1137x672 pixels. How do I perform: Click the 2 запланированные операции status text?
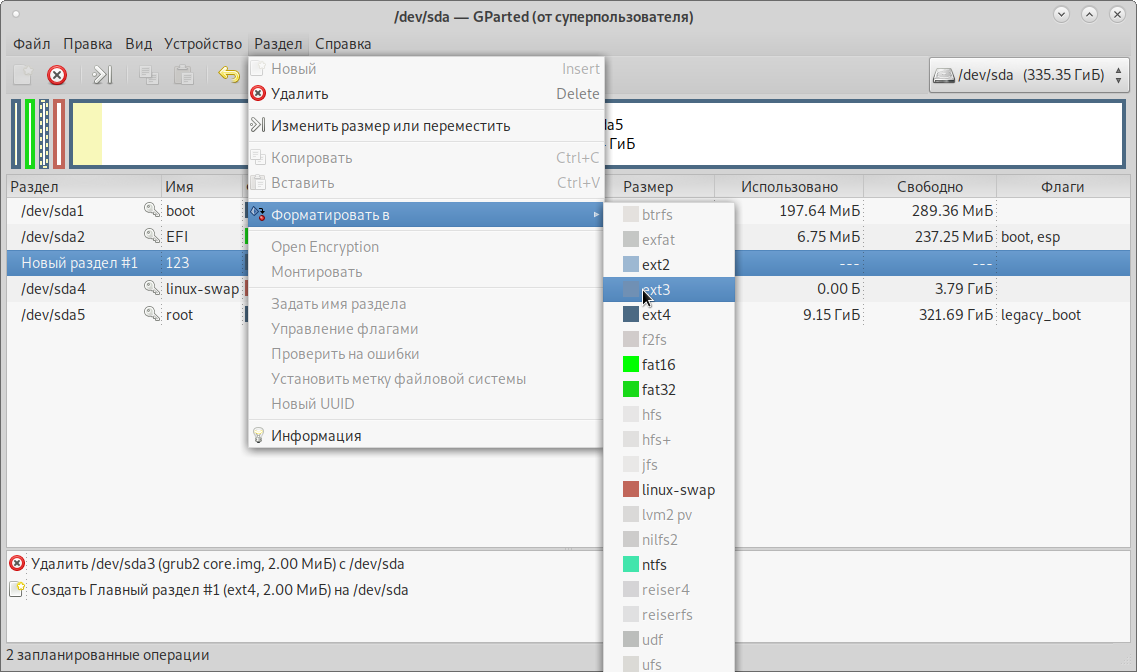(x=108, y=655)
